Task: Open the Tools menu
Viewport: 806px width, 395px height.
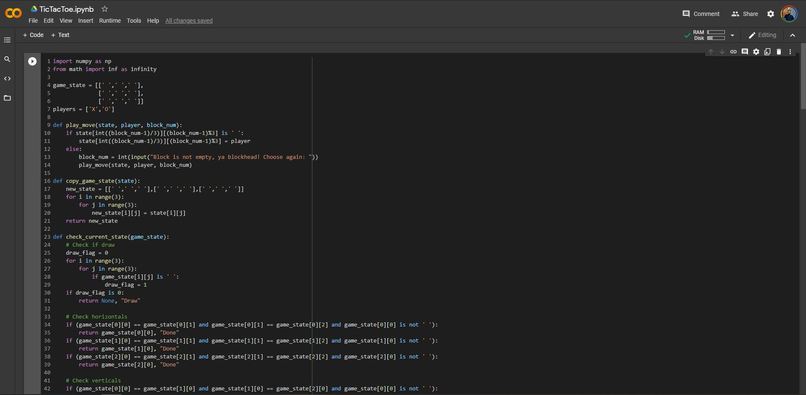Action: tap(134, 21)
